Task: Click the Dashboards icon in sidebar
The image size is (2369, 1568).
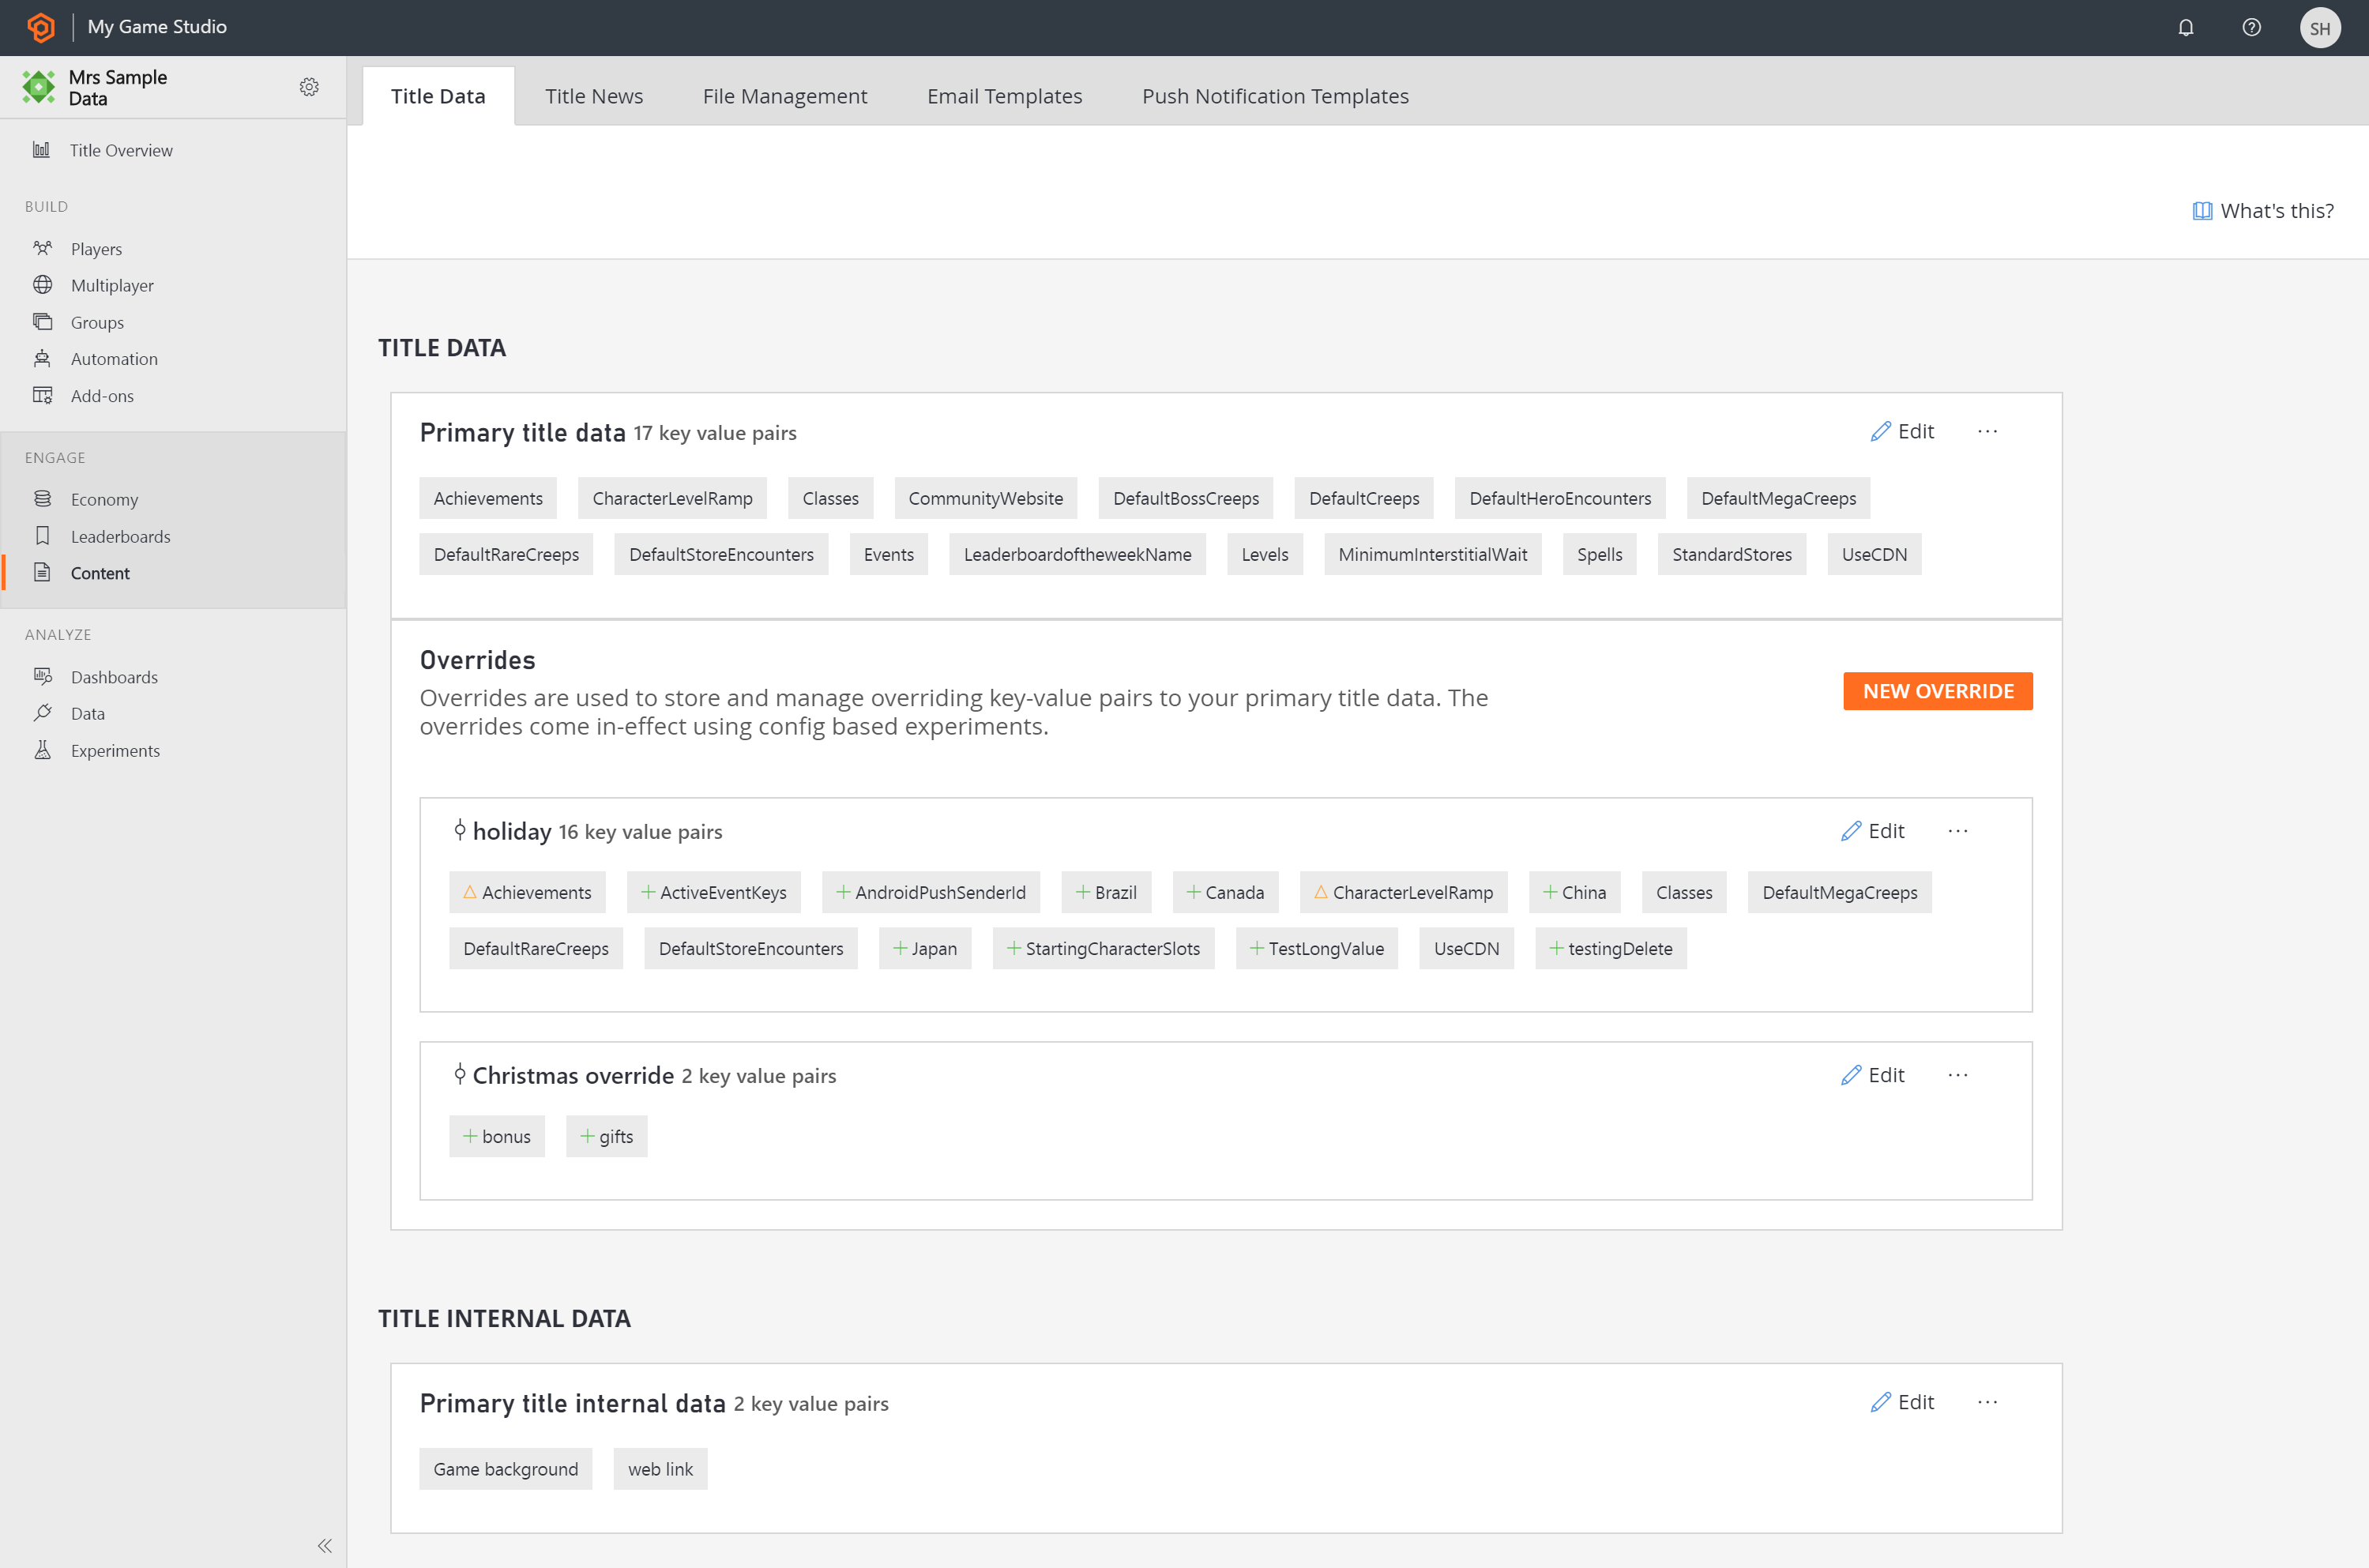Action: coord(42,675)
